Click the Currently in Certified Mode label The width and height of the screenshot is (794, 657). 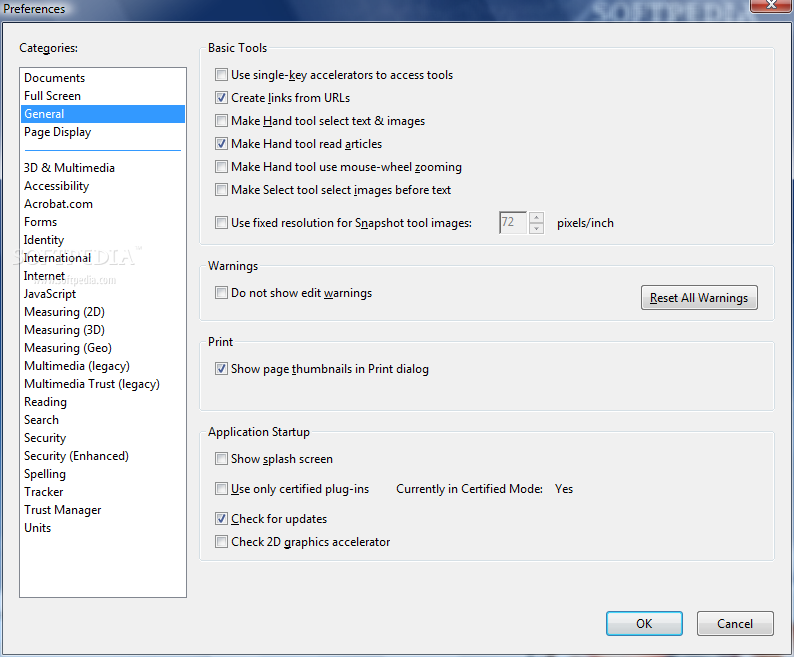[x=469, y=489]
